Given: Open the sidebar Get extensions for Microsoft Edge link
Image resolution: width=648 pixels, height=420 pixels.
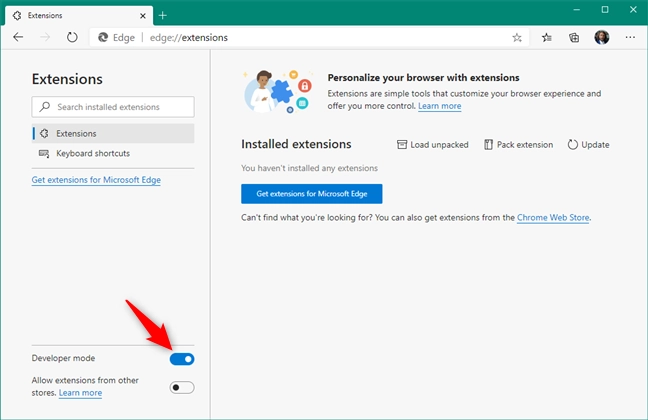Looking at the screenshot, I should pyautogui.click(x=96, y=180).
